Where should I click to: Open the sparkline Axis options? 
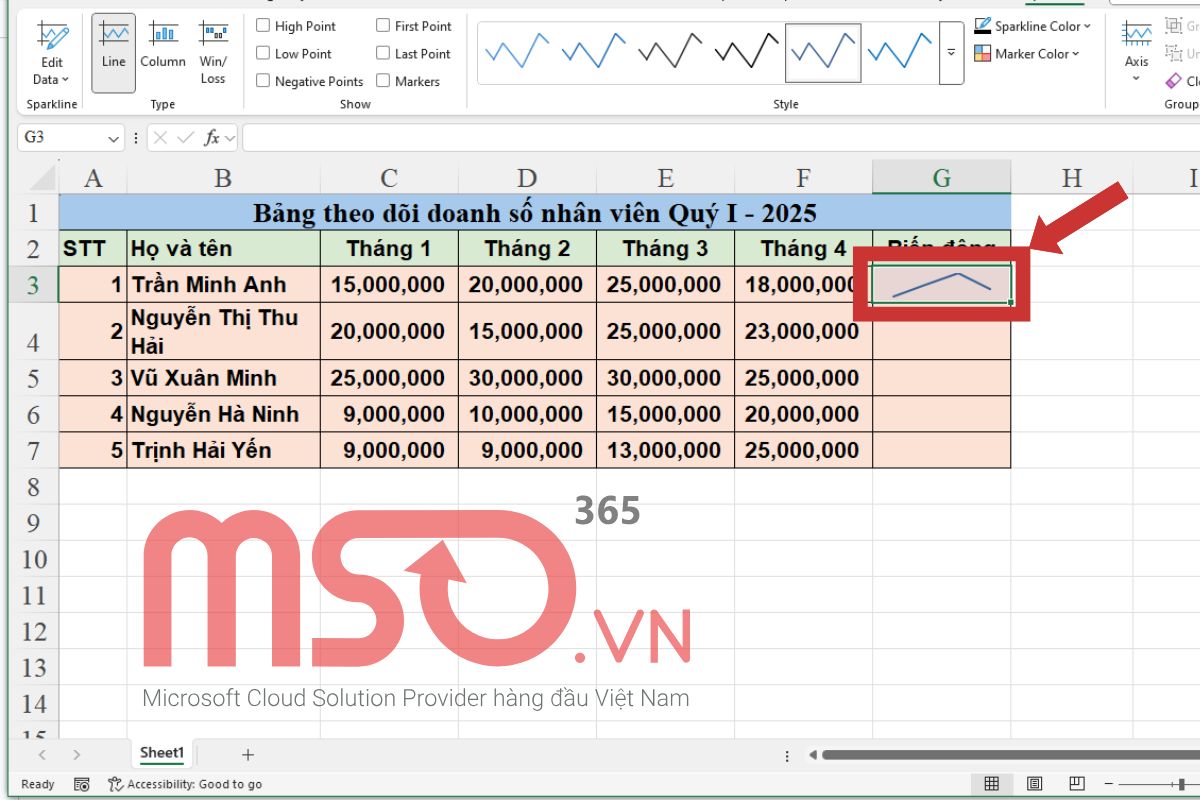(1137, 52)
